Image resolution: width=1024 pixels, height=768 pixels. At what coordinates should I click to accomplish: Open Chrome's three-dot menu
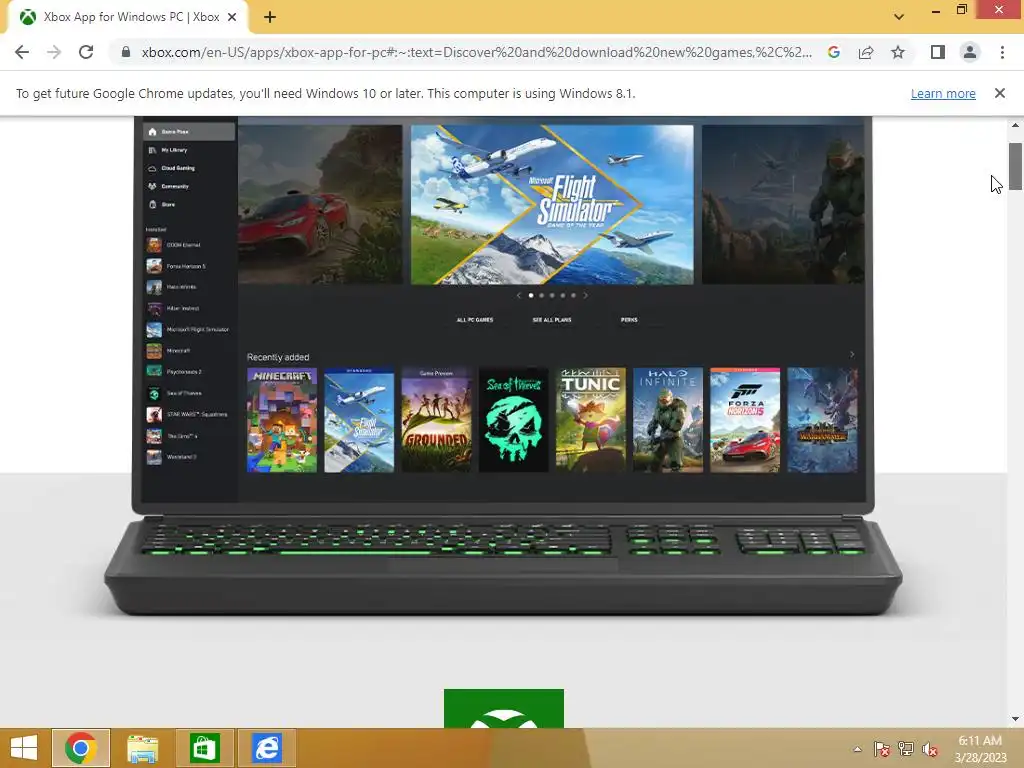coord(1002,52)
